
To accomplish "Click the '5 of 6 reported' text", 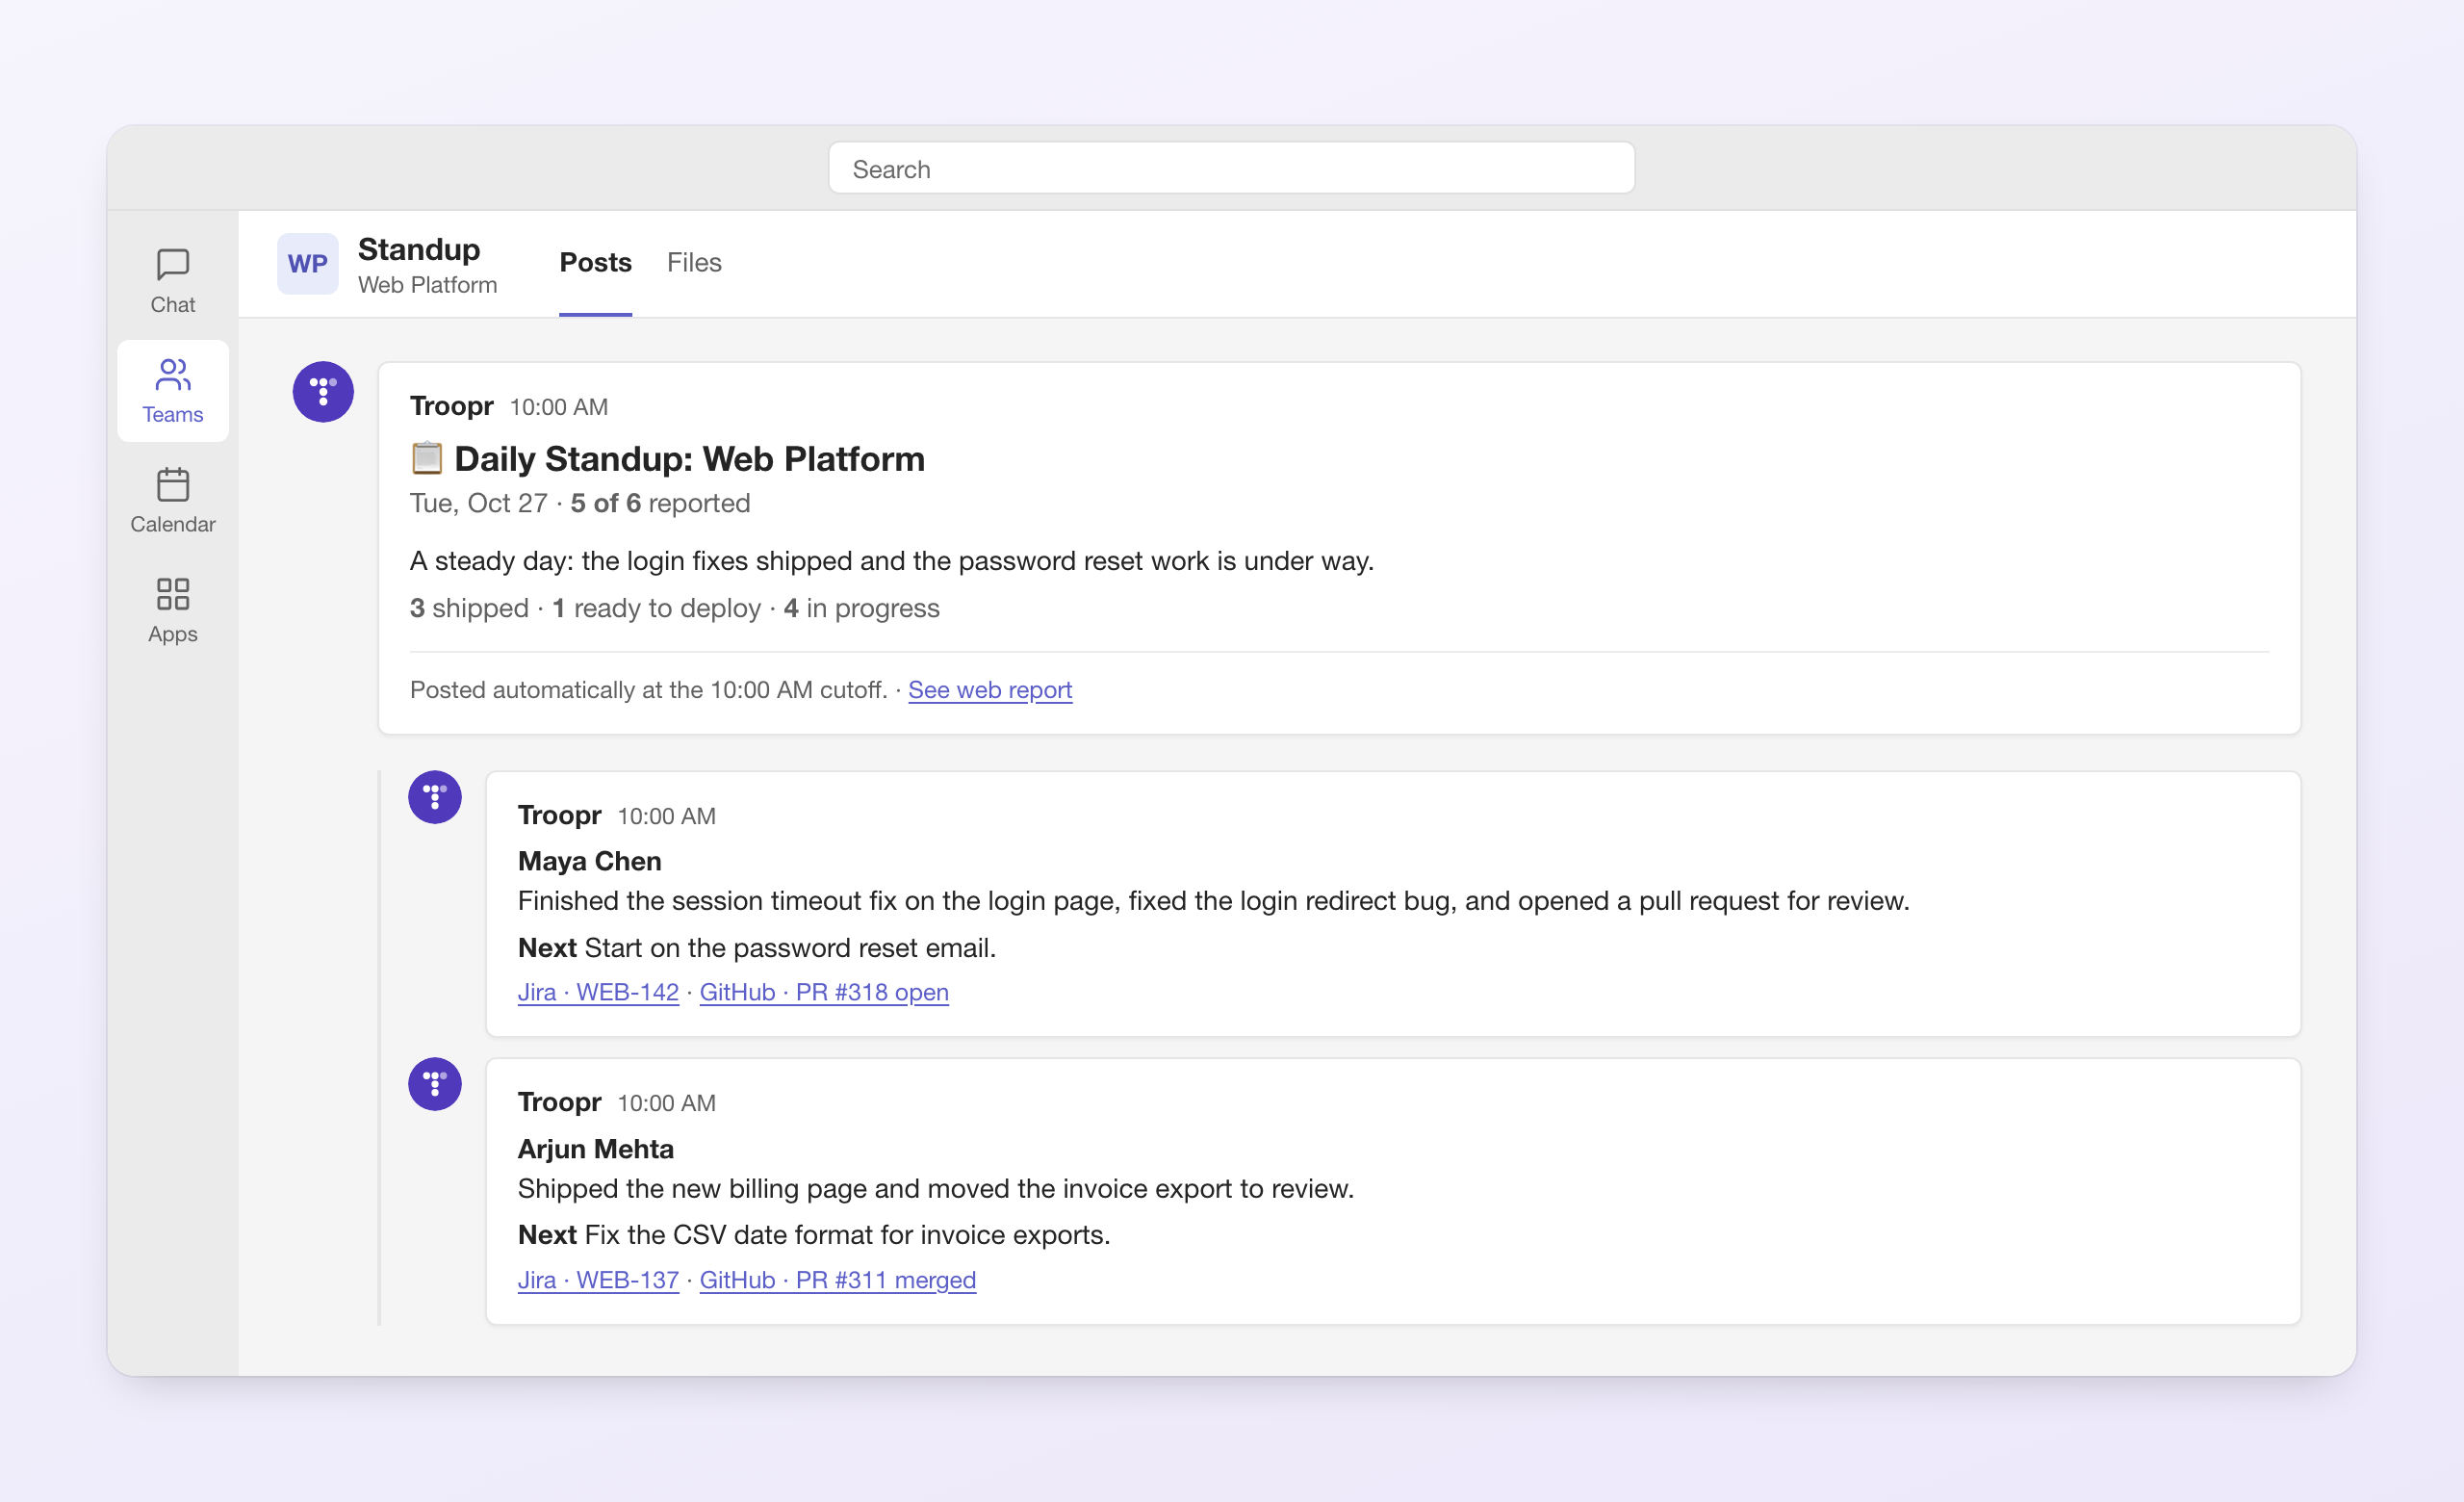I will 660,503.
